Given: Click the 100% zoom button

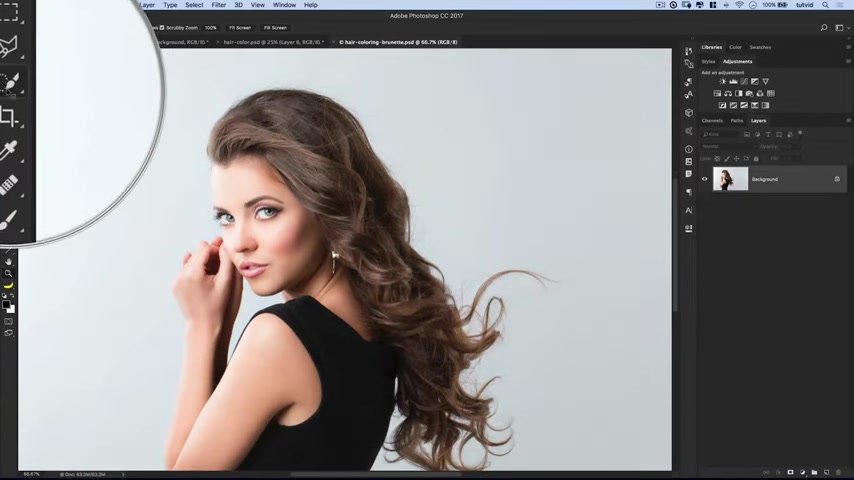Looking at the screenshot, I should tap(211, 28).
